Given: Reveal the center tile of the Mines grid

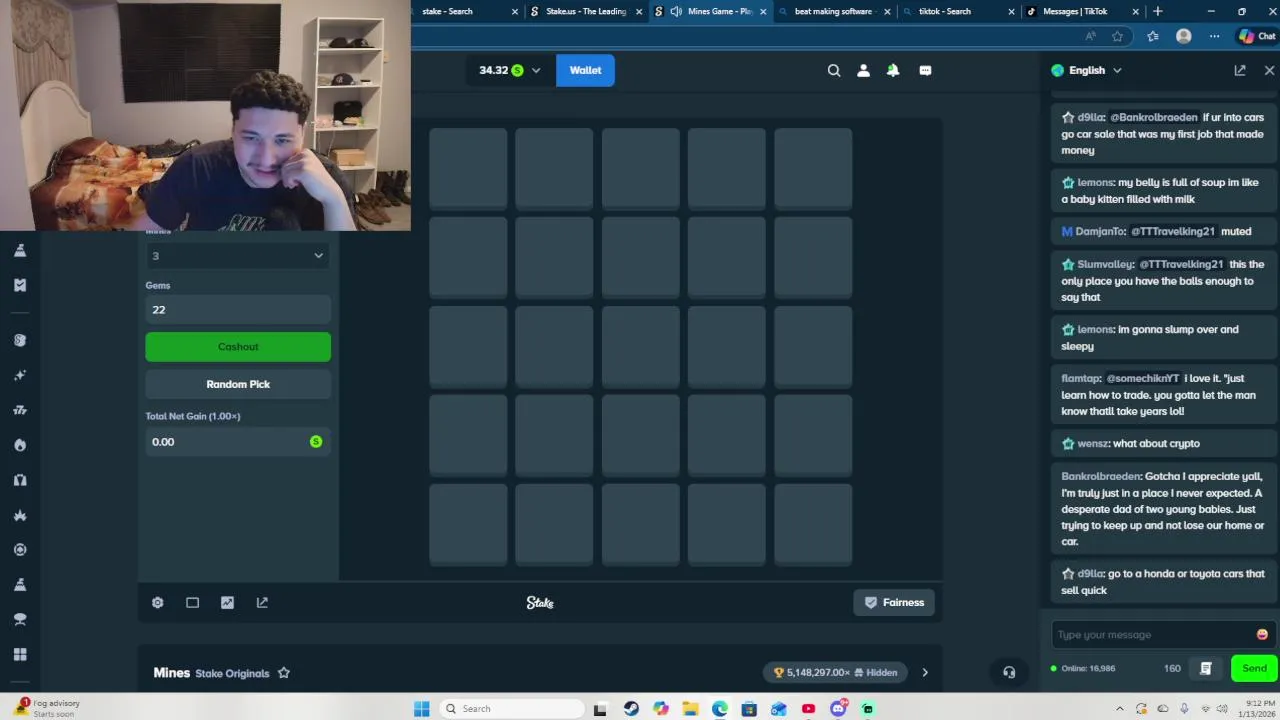Looking at the screenshot, I should pyautogui.click(x=640, y=346).
